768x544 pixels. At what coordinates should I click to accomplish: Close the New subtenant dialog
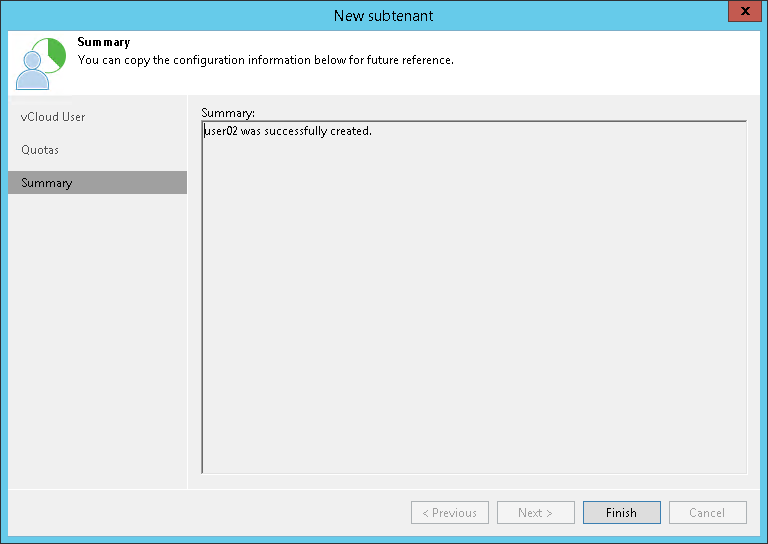[x=744, y=11]
